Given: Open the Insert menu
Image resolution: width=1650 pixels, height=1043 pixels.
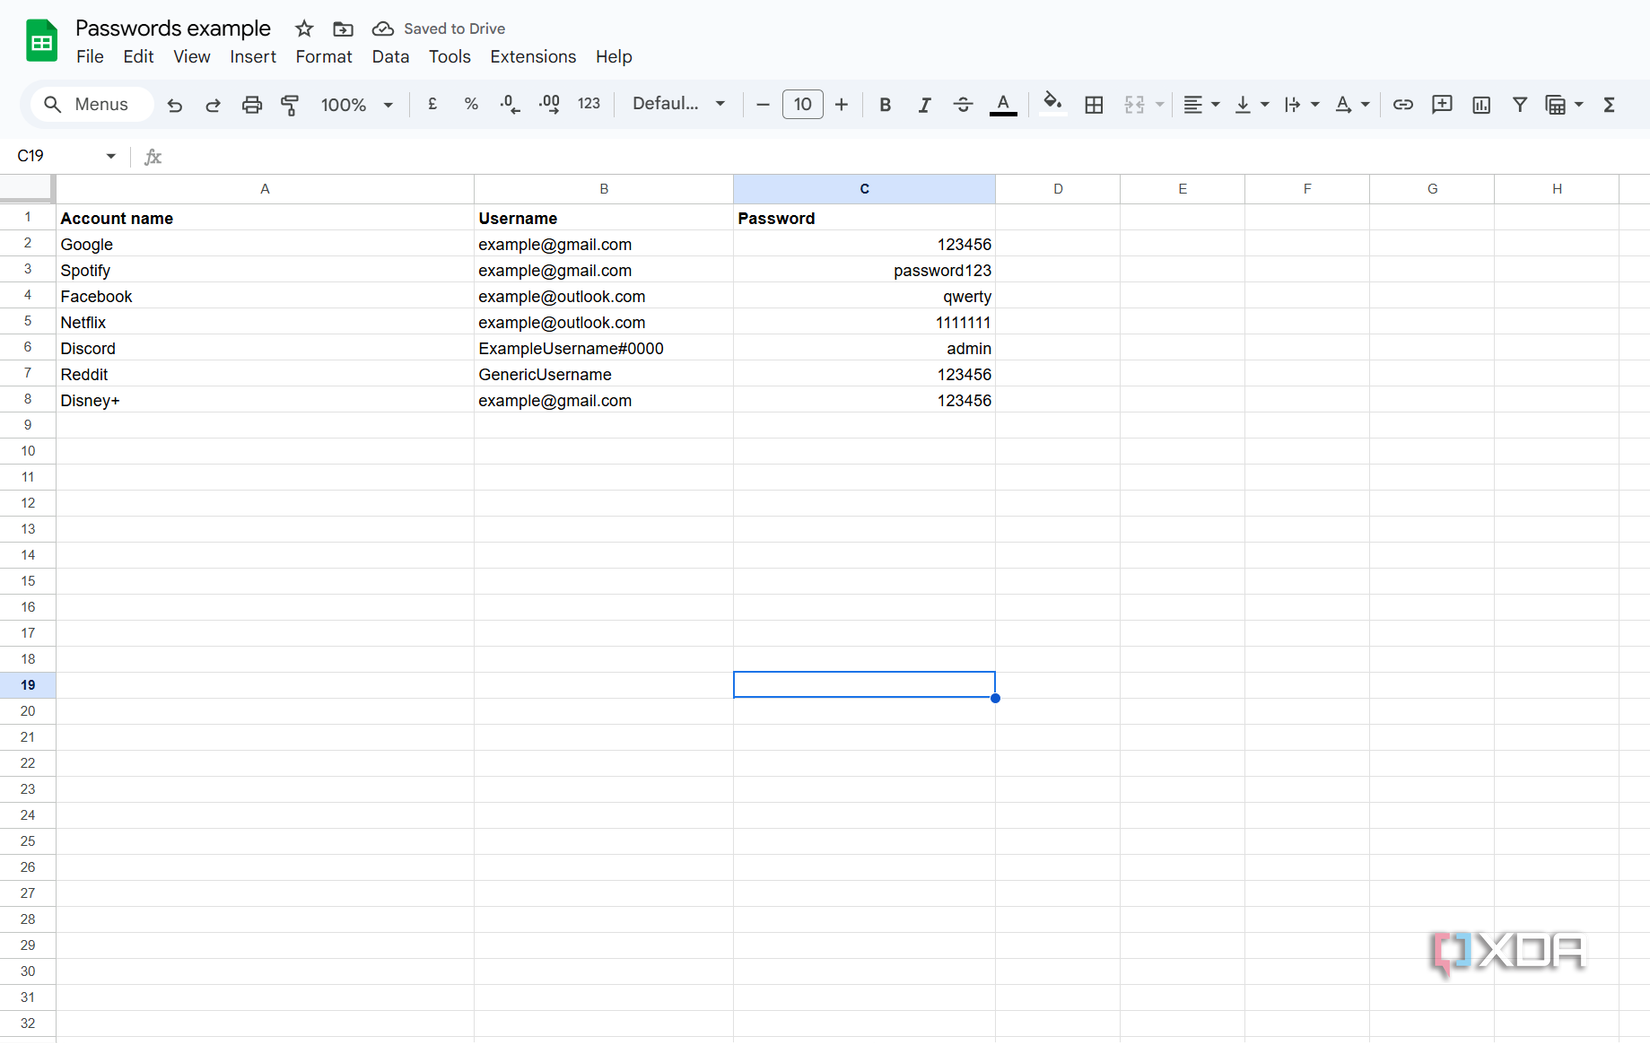Looking at the screenshot, I should (x=253, y=57).
